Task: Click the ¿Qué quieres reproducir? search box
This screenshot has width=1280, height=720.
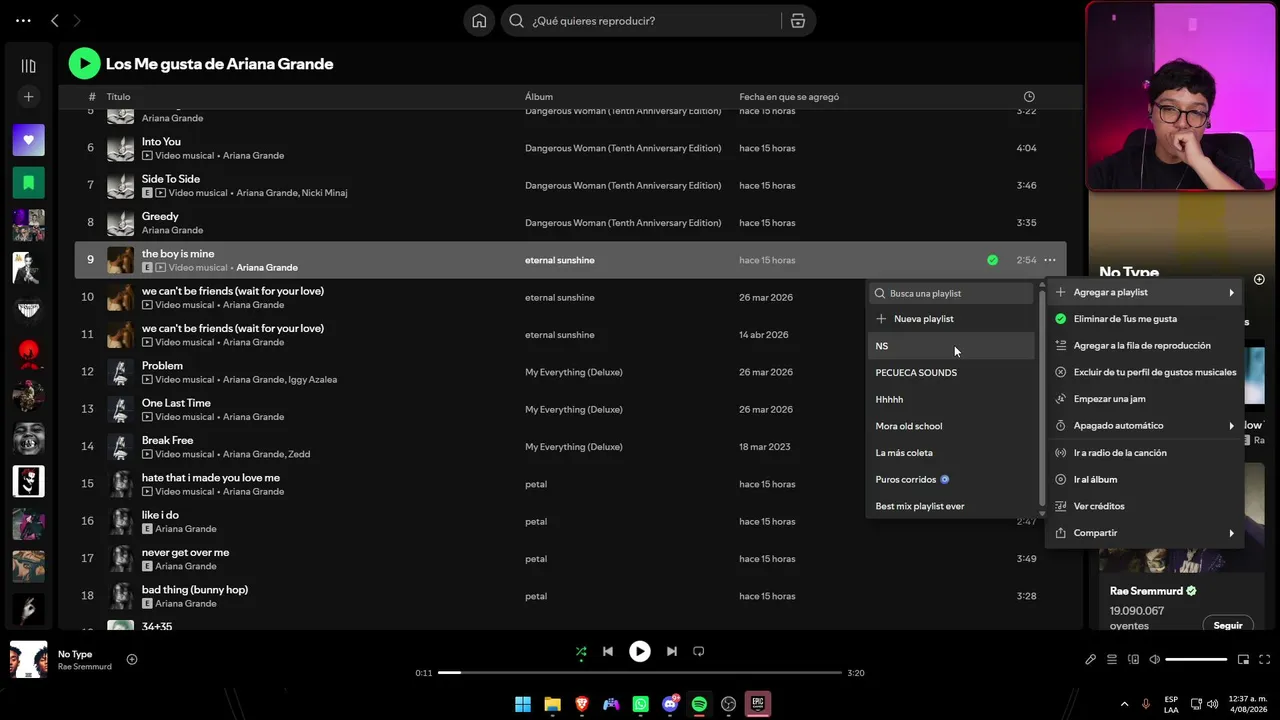Action: coord(640,21)
